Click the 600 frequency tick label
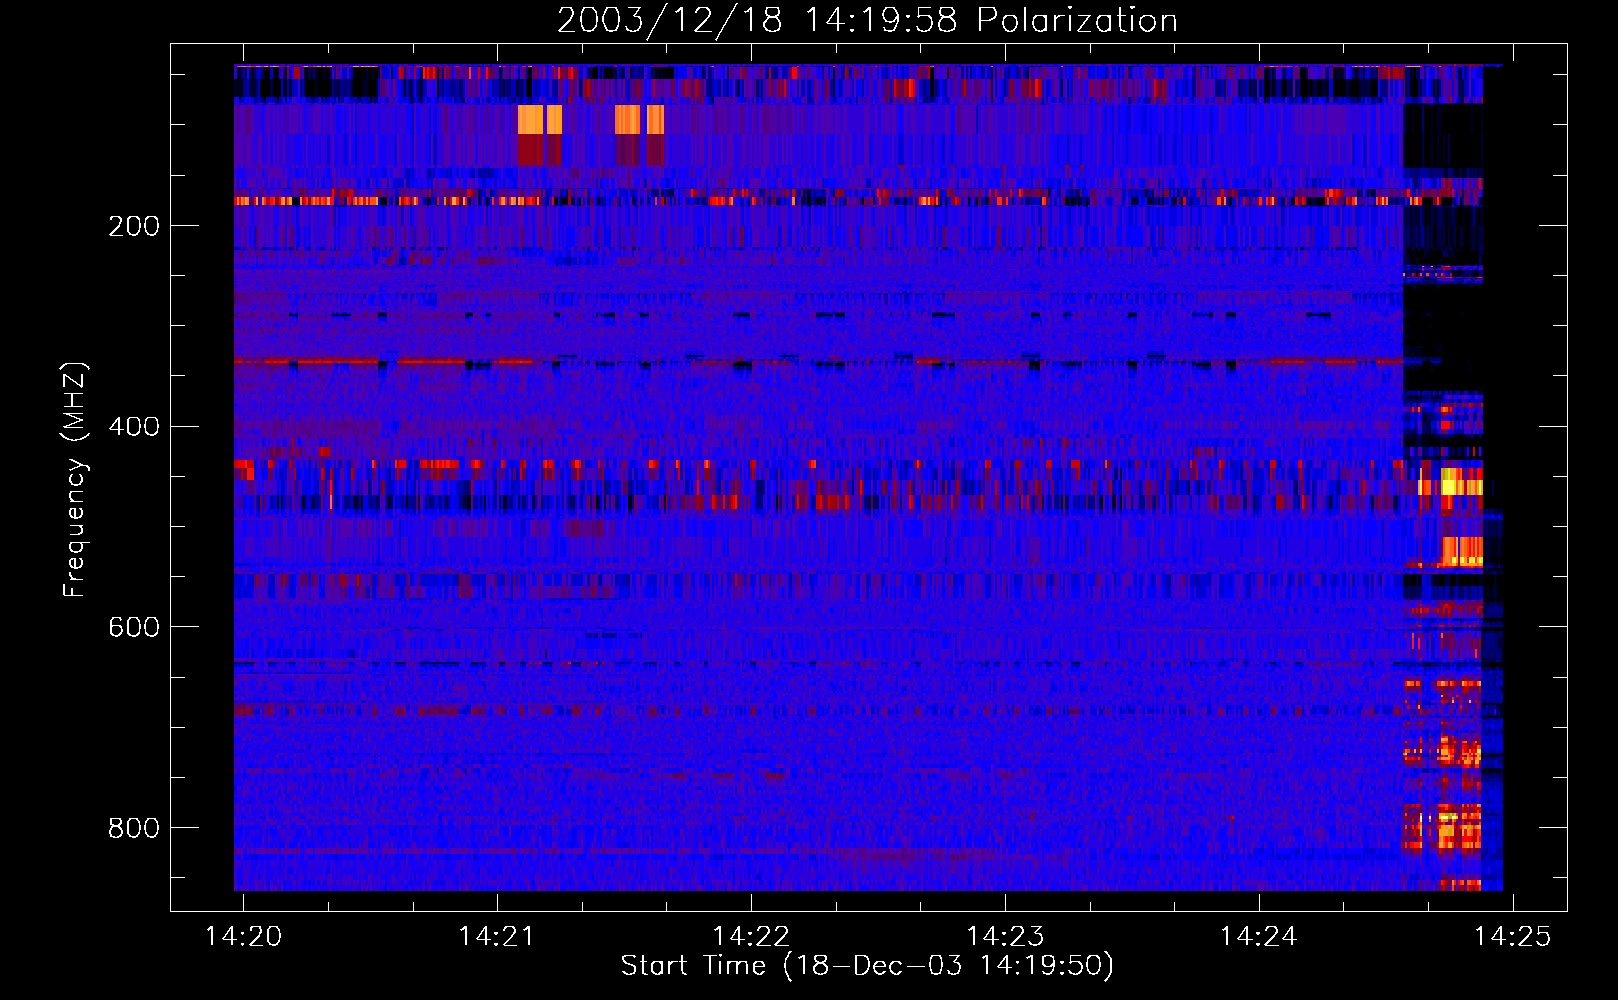This screenshot has width=1618, height=1000. click(134, 627)
